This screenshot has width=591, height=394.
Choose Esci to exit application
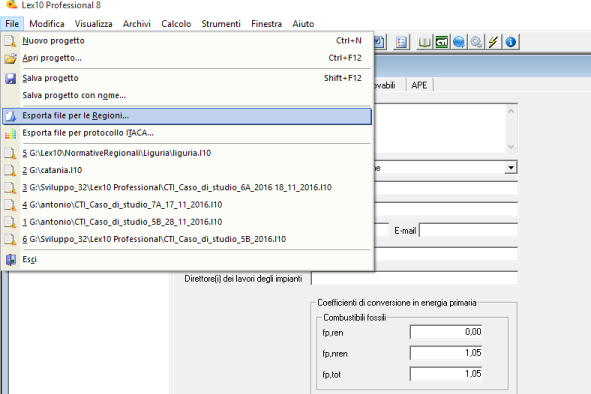(187, 259)
